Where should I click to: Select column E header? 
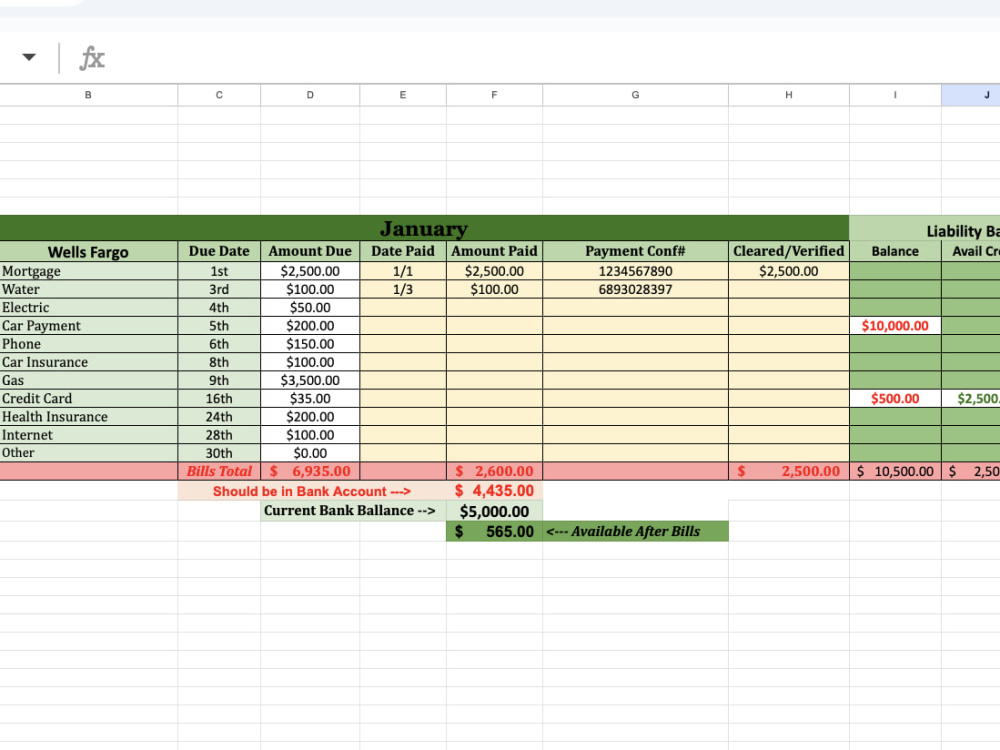tap(403, 95)
